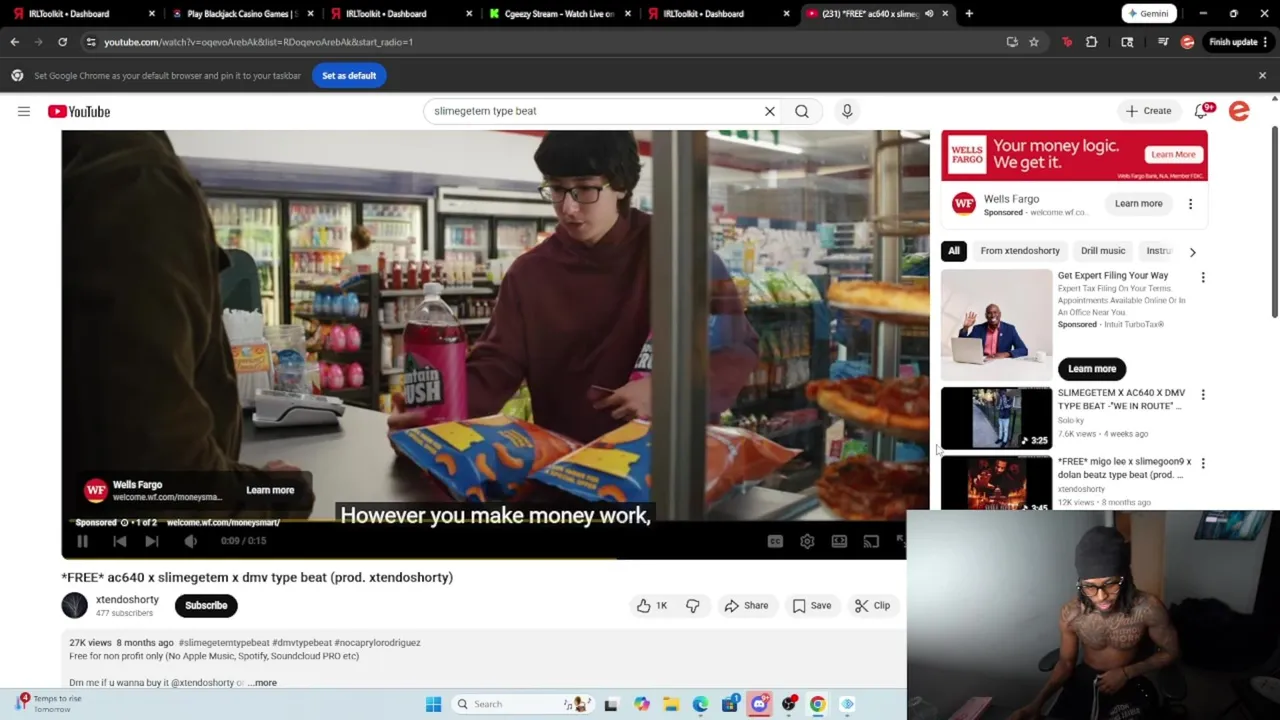Select the All filter chip
Viewport: 1280px width, 720px height.
point(954,251)
